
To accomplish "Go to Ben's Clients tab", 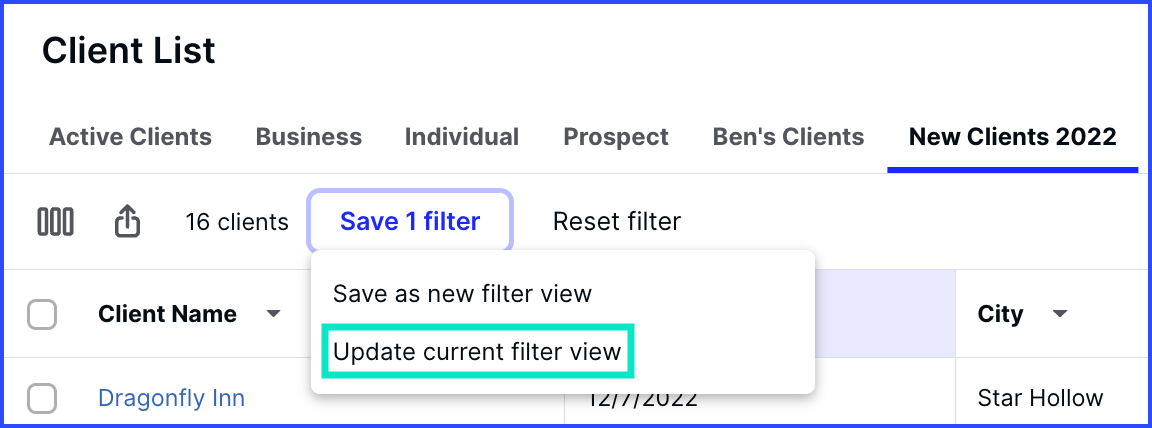I will pos(788,137).
